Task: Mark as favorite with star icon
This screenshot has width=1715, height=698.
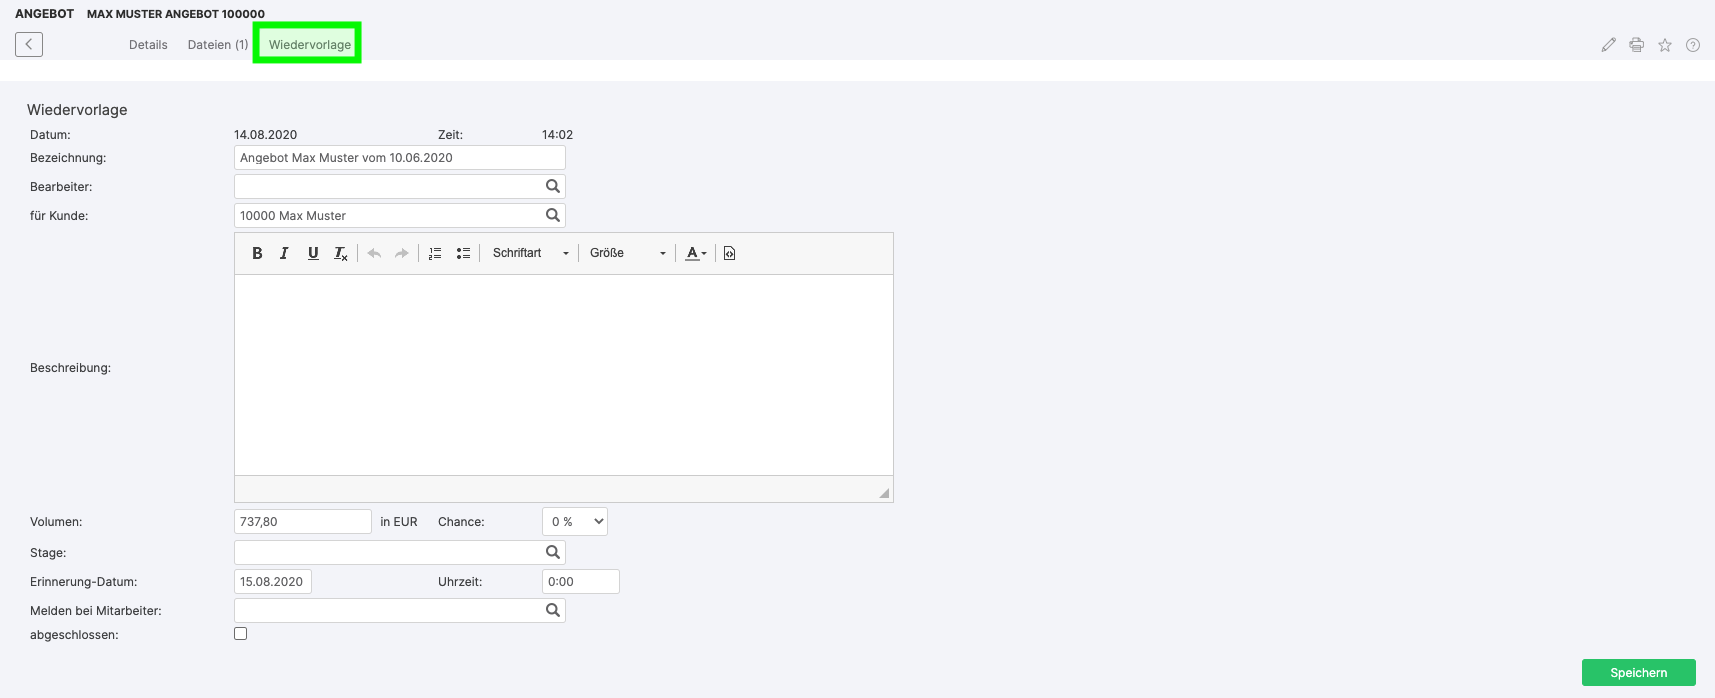Action: coord(1664,45)
